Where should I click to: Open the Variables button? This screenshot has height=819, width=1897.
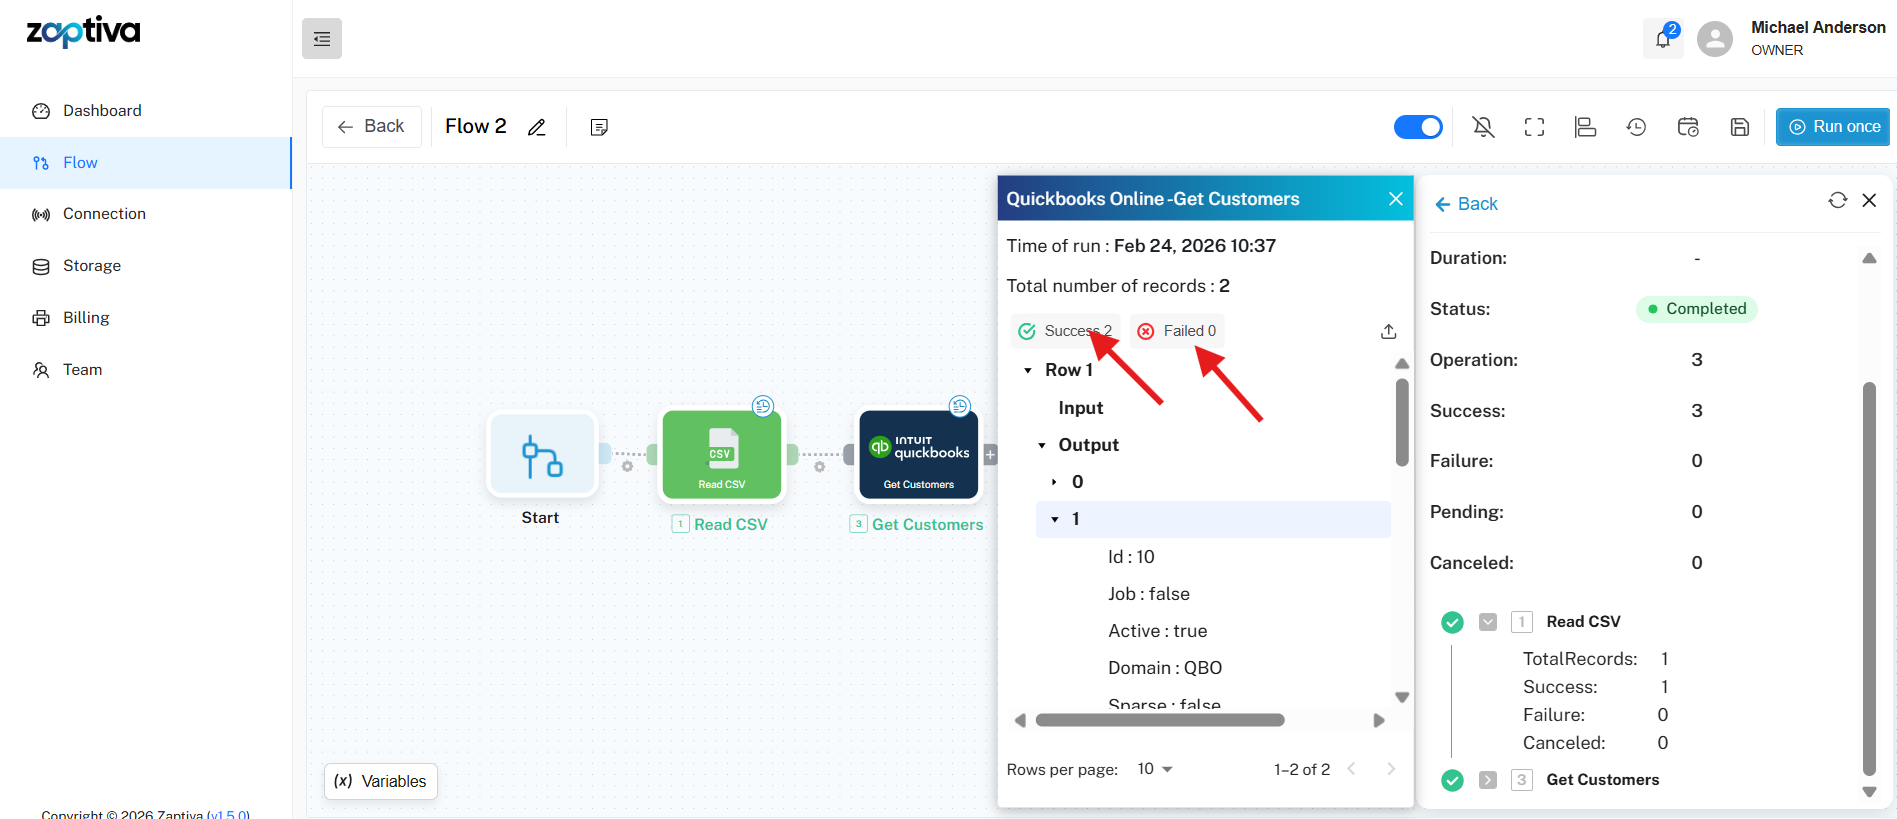381,781
